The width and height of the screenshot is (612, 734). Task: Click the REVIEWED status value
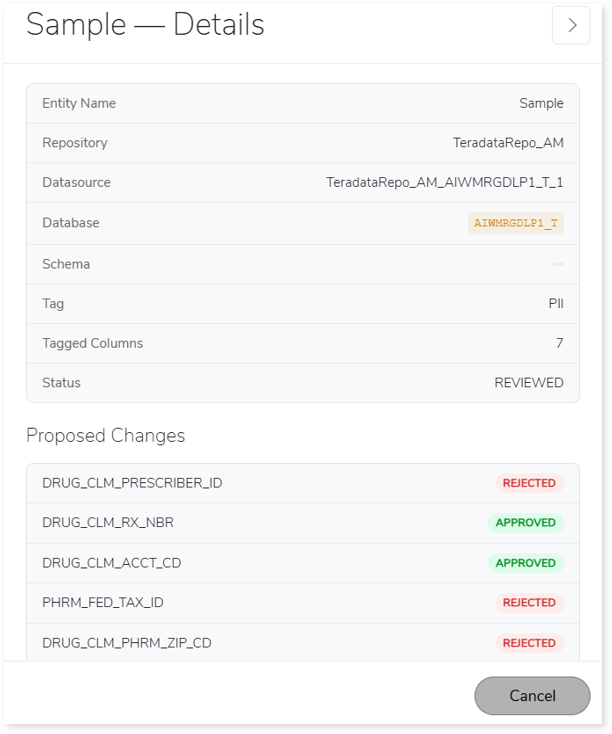[529, 383]
